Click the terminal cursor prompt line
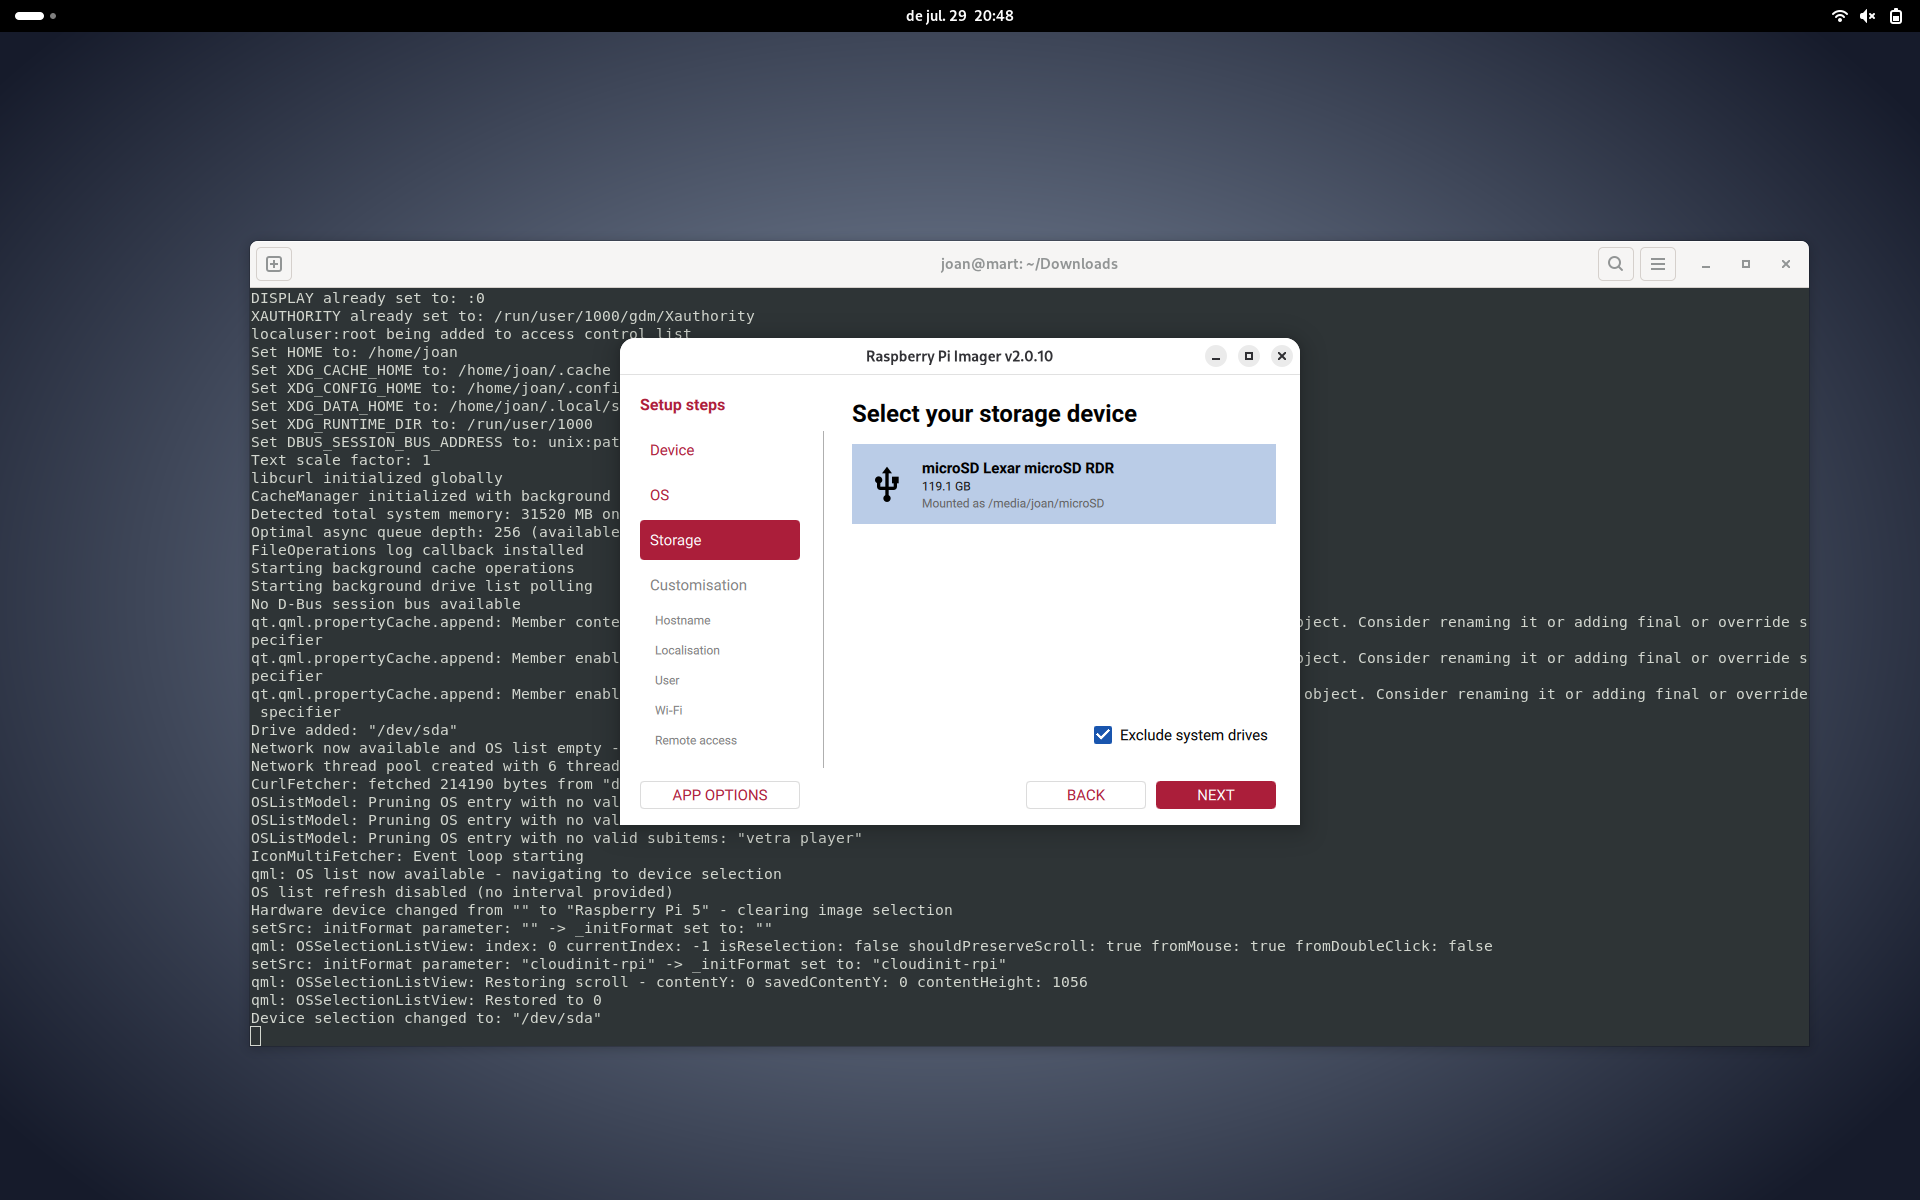Image resolution: width=1920 pixels, height=1200 pixels. tap(256, 1036)
